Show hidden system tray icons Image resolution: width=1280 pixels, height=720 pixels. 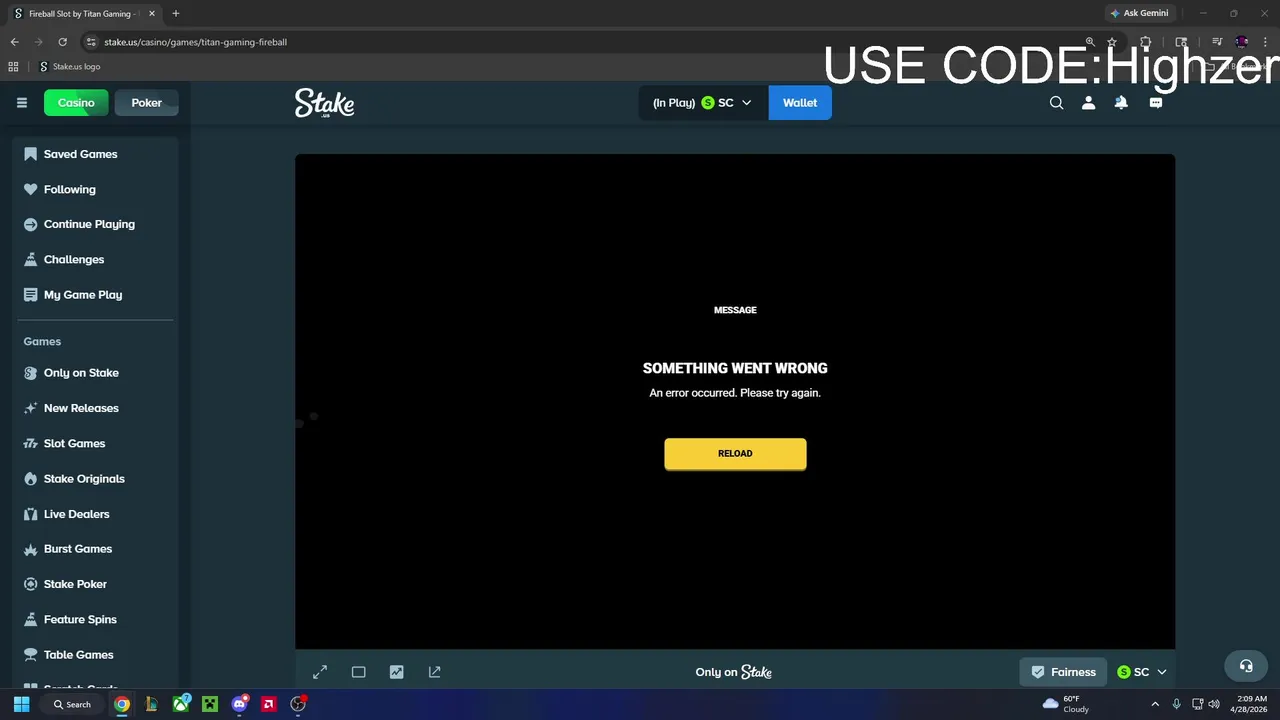1155,704
